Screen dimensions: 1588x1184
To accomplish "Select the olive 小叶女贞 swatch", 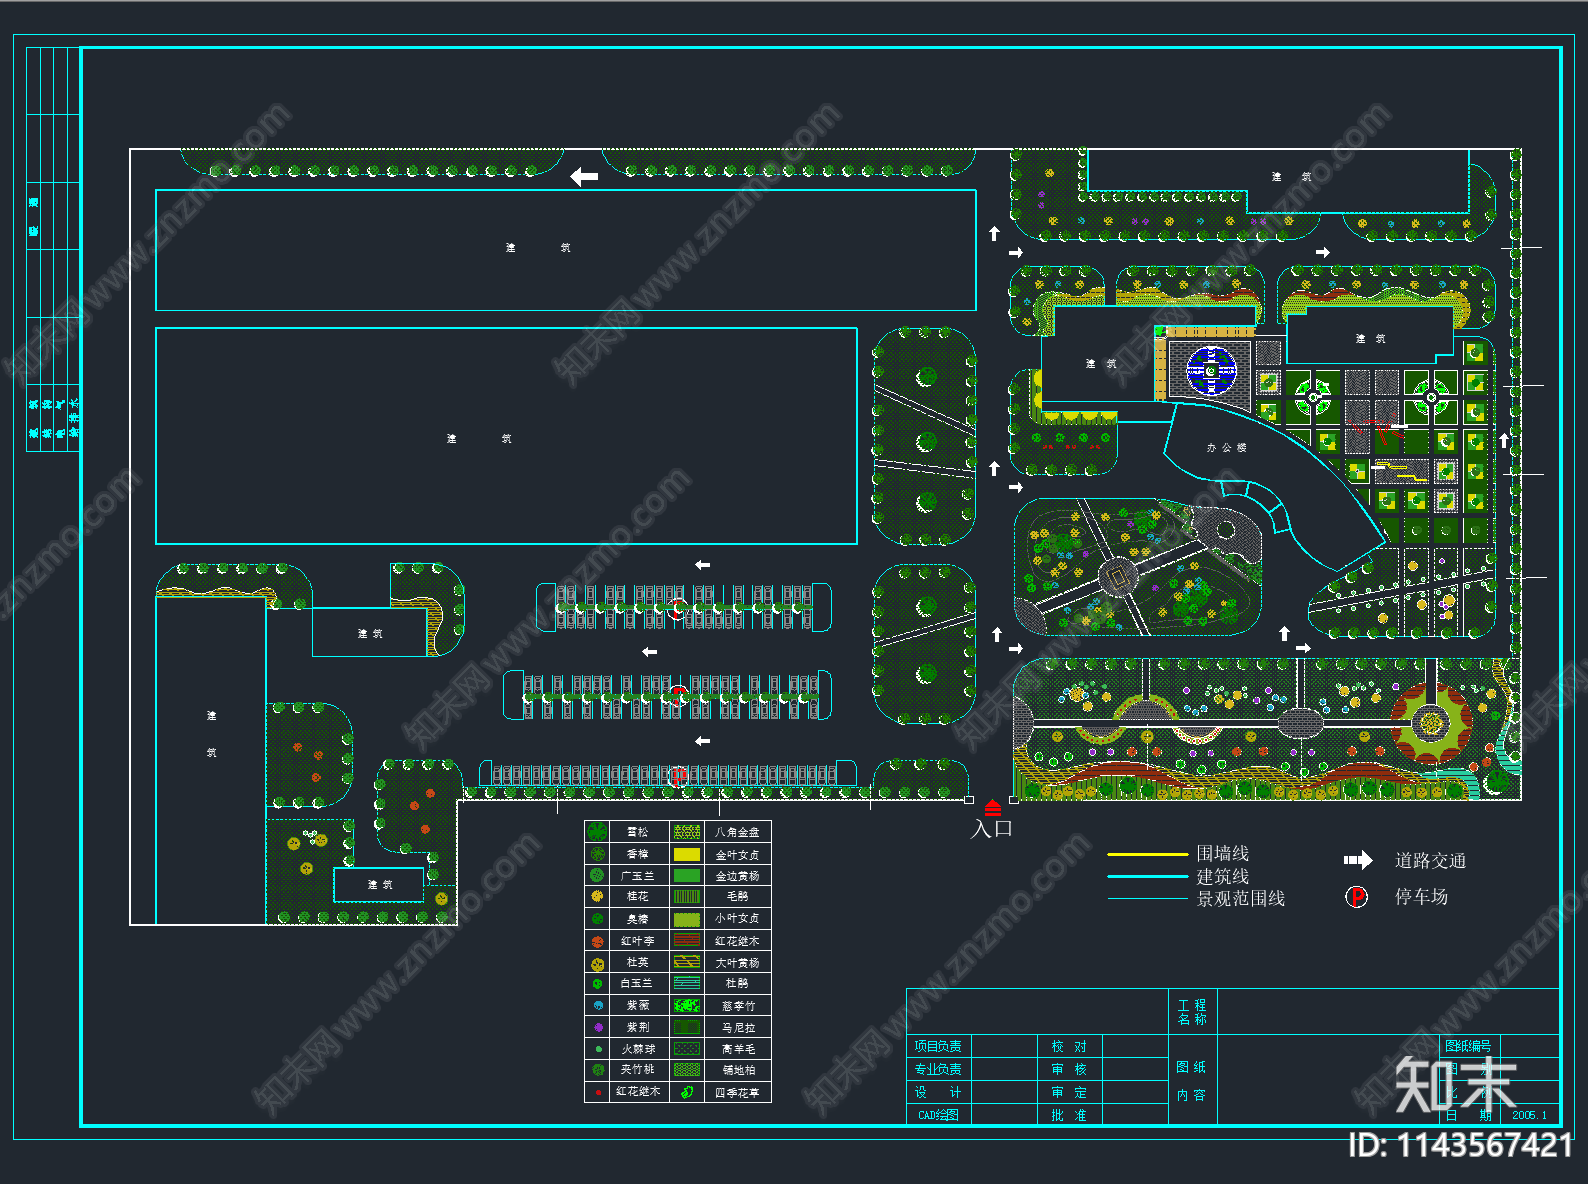I will (687, 919).
